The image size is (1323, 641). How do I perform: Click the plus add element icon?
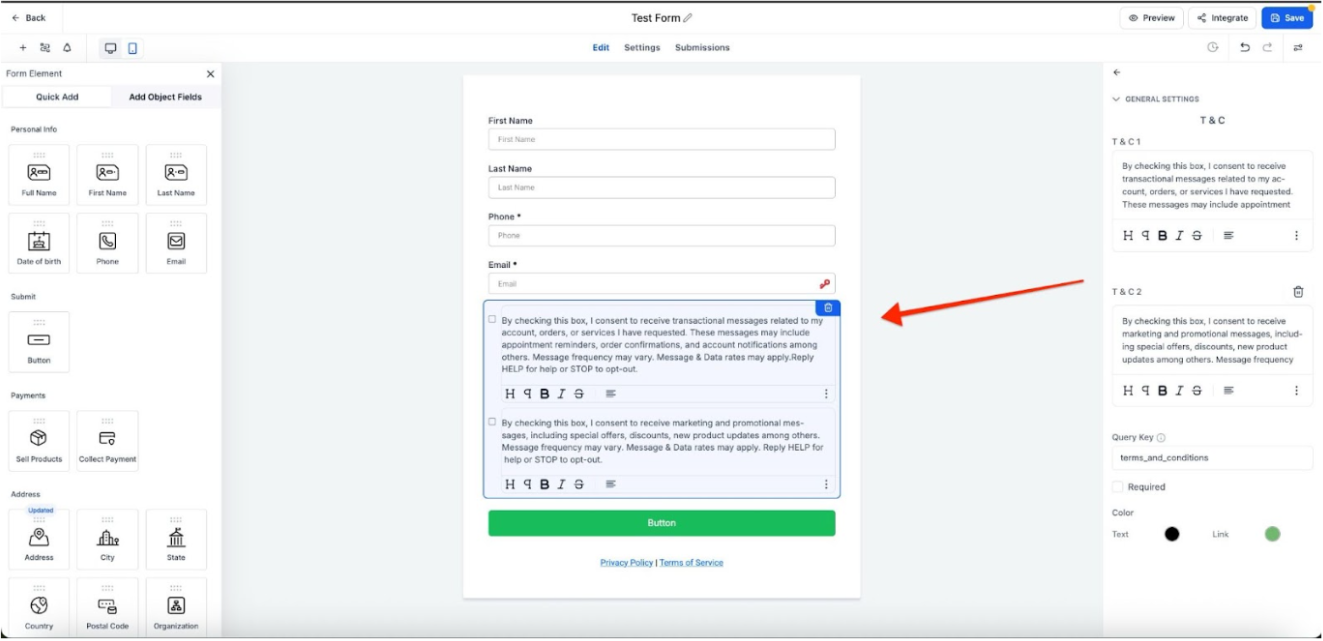coord(23,47)
